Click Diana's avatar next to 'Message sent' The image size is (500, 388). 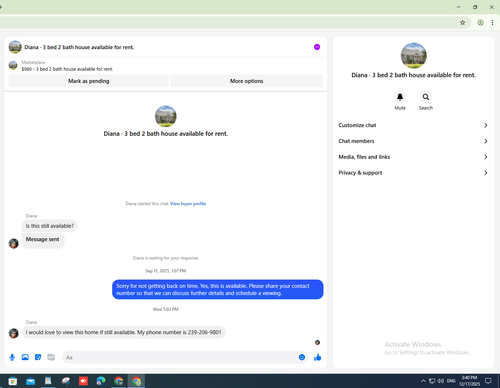click(13, 243)
